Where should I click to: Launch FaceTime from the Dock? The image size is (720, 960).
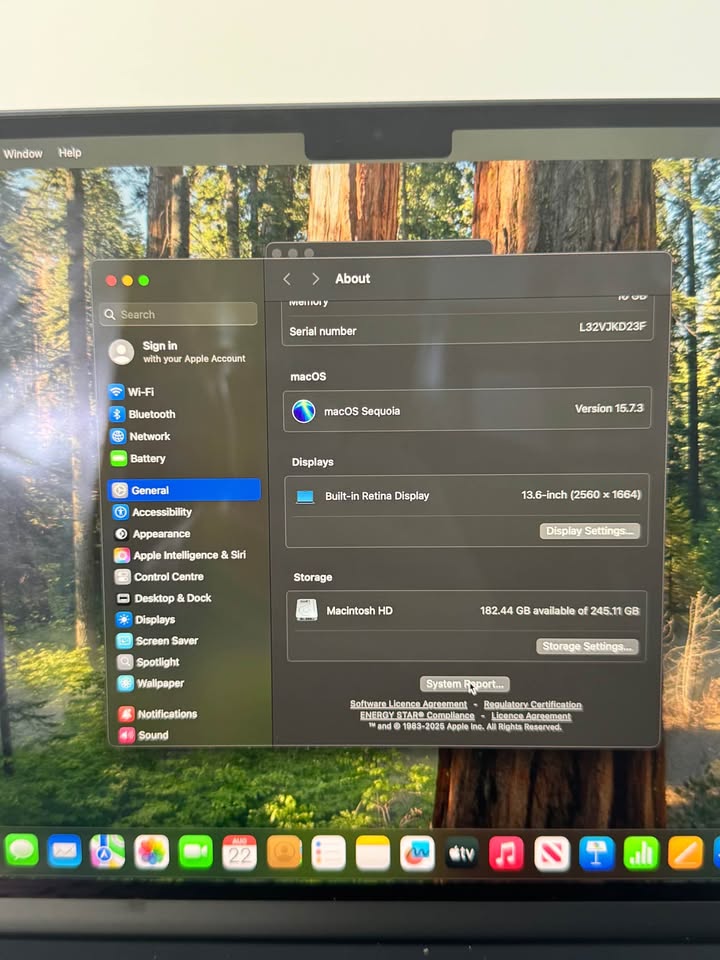[195, 852]
